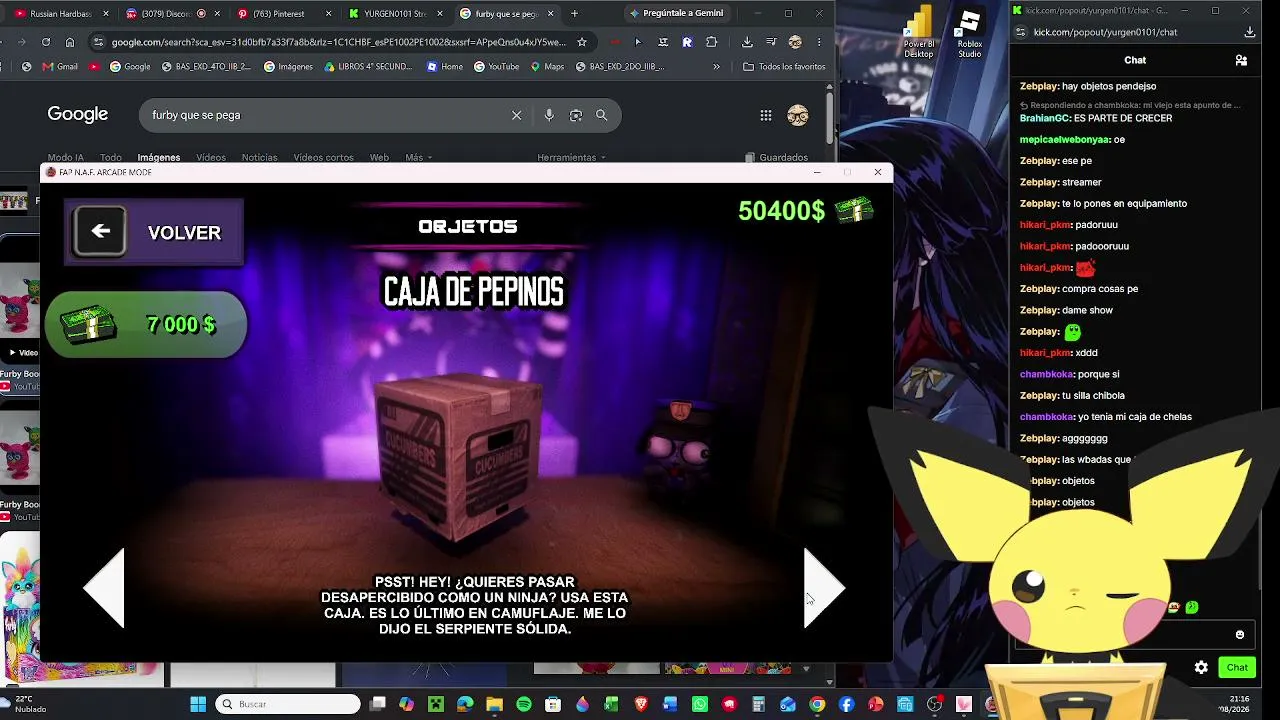Open File Explorer from the taskbar
This screenshot has height=720, width=1280.
point(494,704)
